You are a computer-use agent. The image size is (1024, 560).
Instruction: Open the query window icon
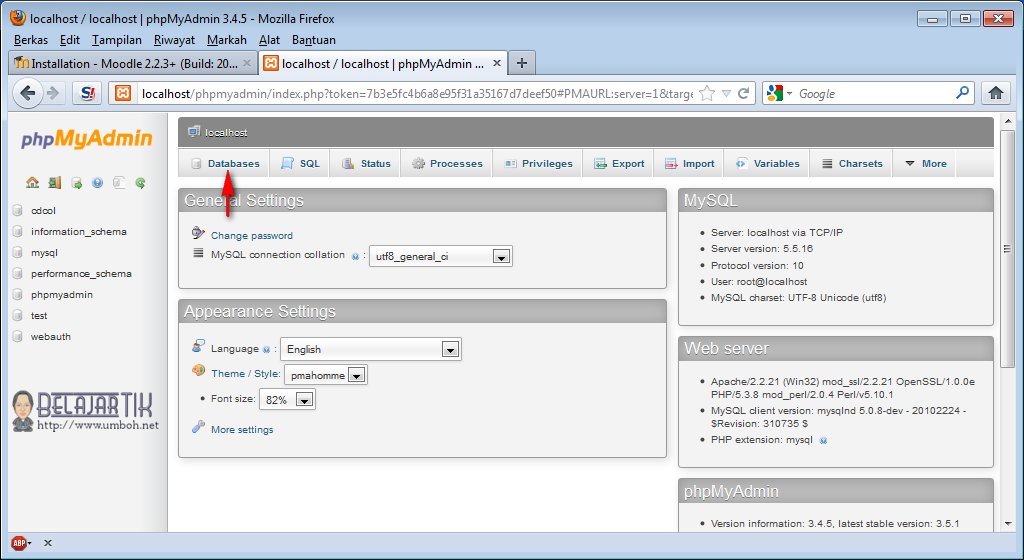pyautogui.click(x=76, y=183)
